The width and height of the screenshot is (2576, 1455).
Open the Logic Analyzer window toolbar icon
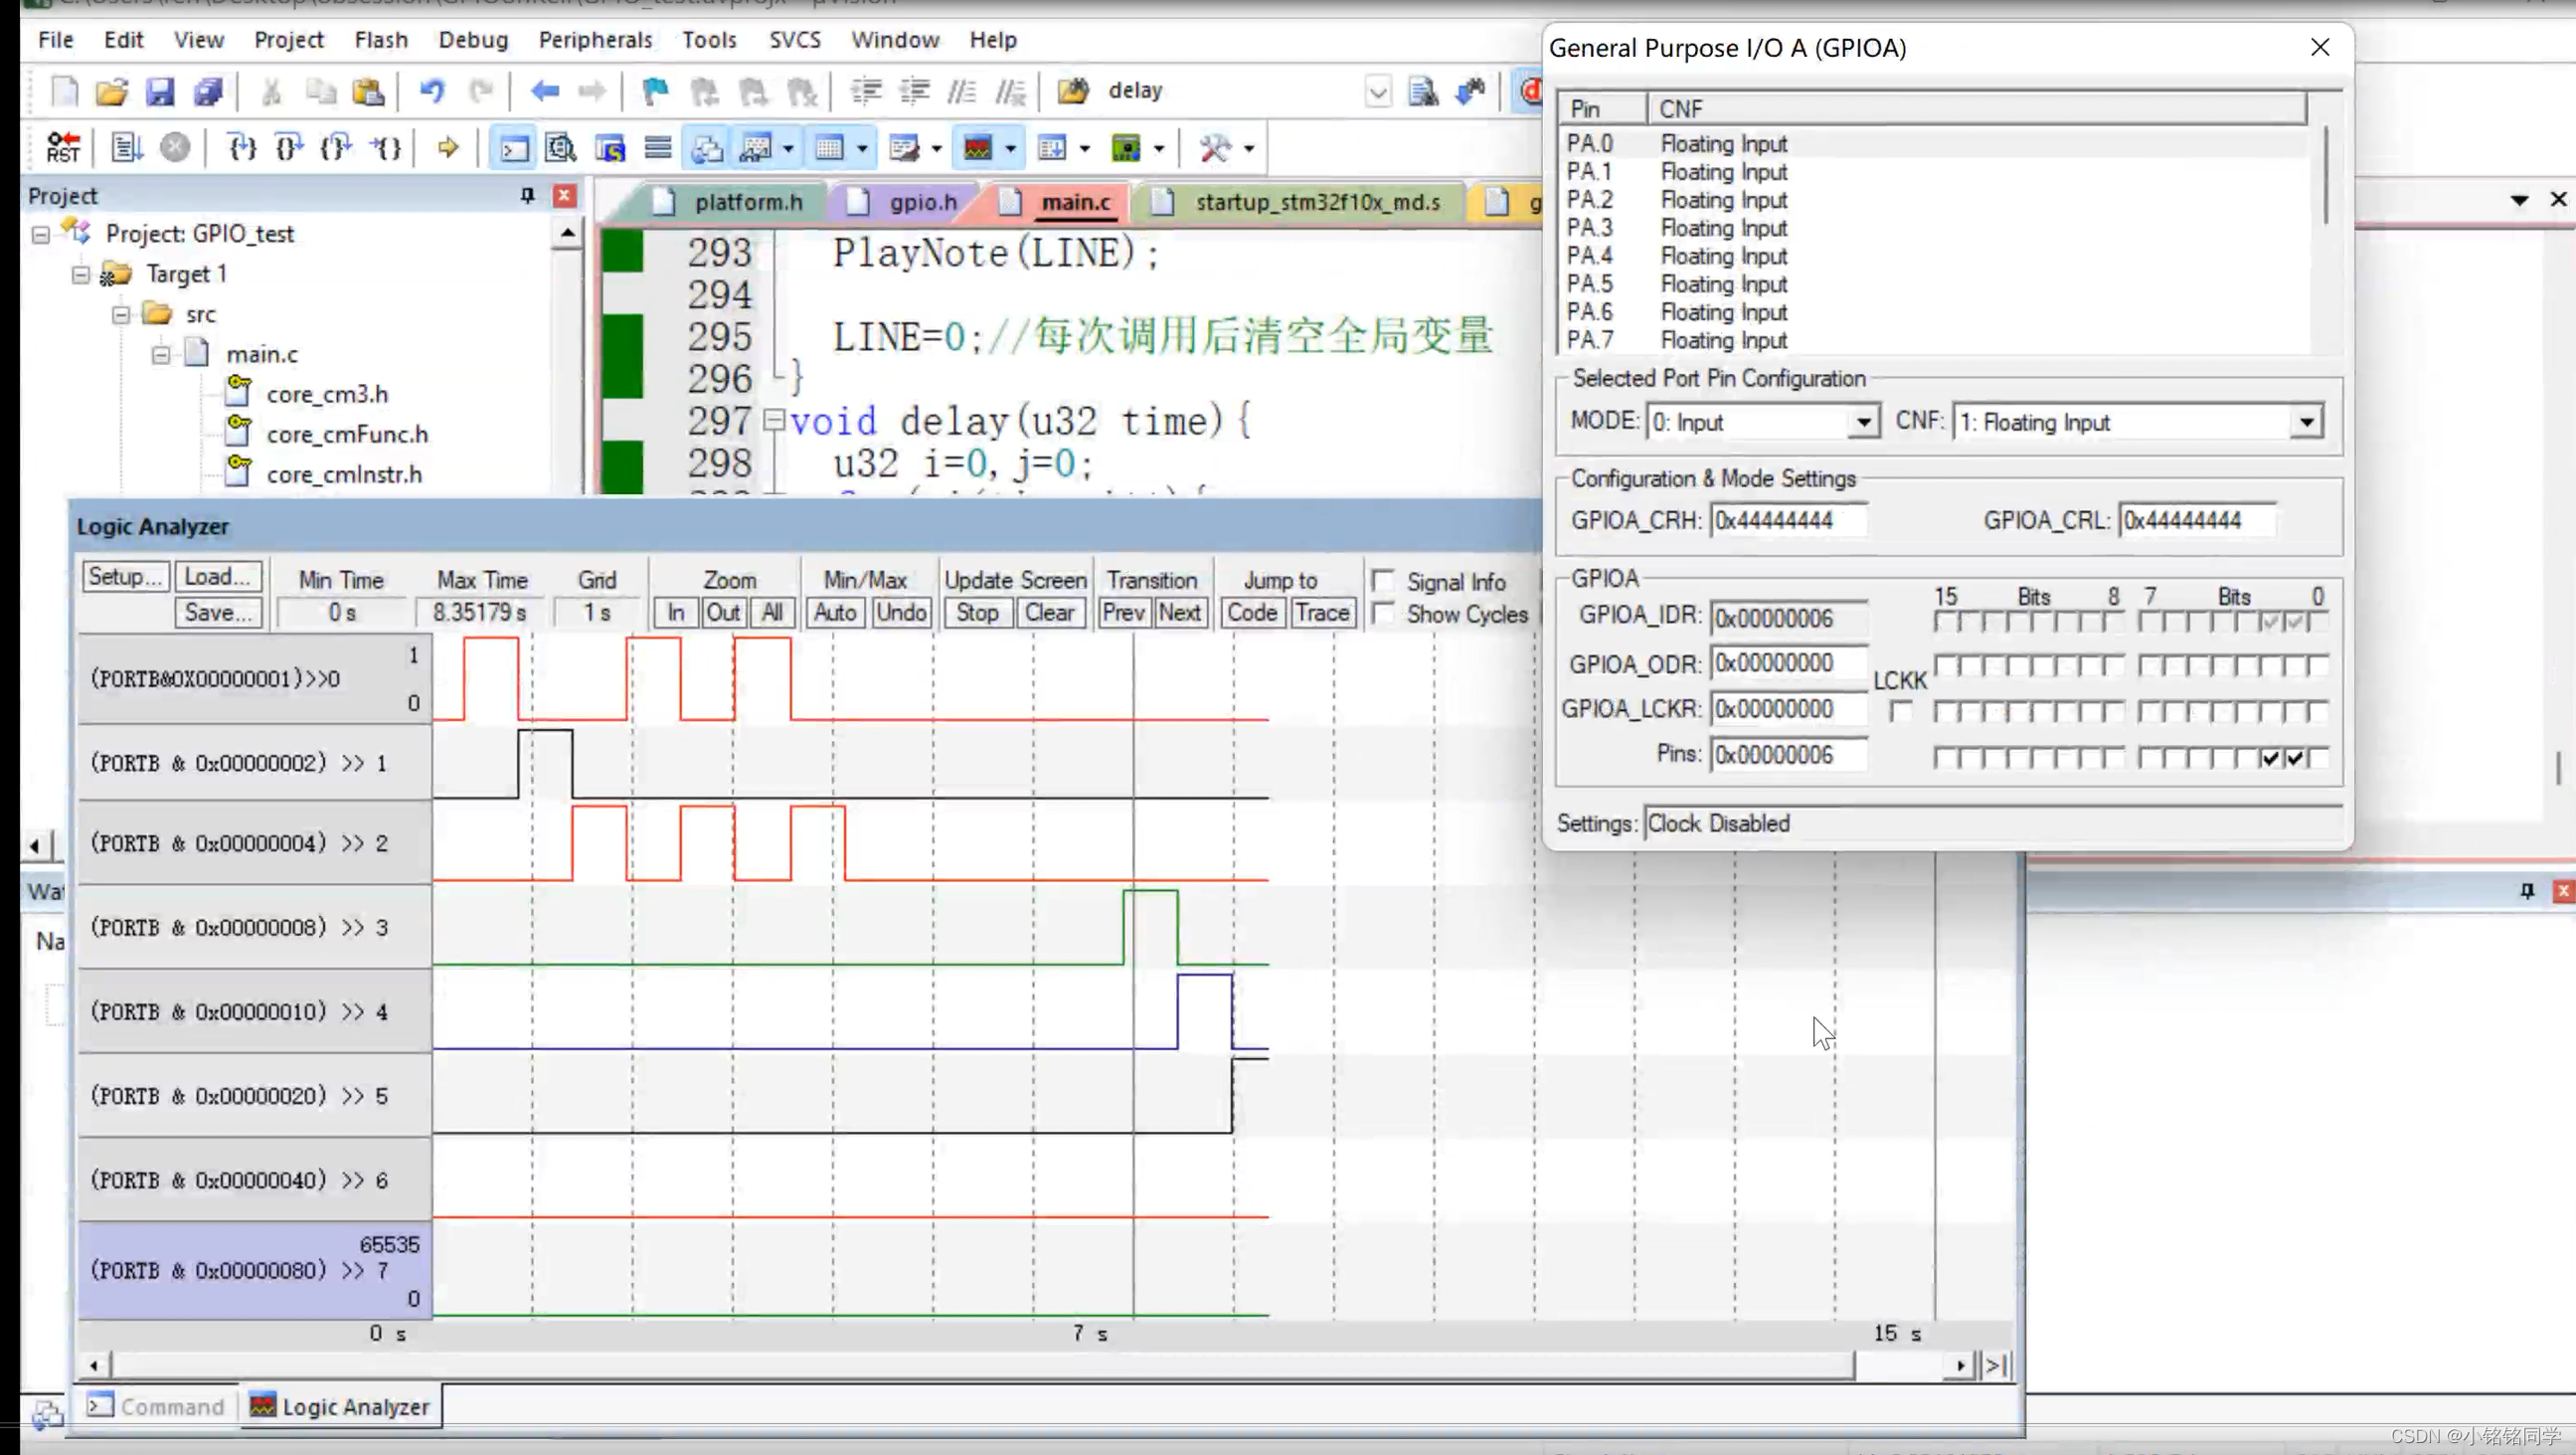point(977,148)
